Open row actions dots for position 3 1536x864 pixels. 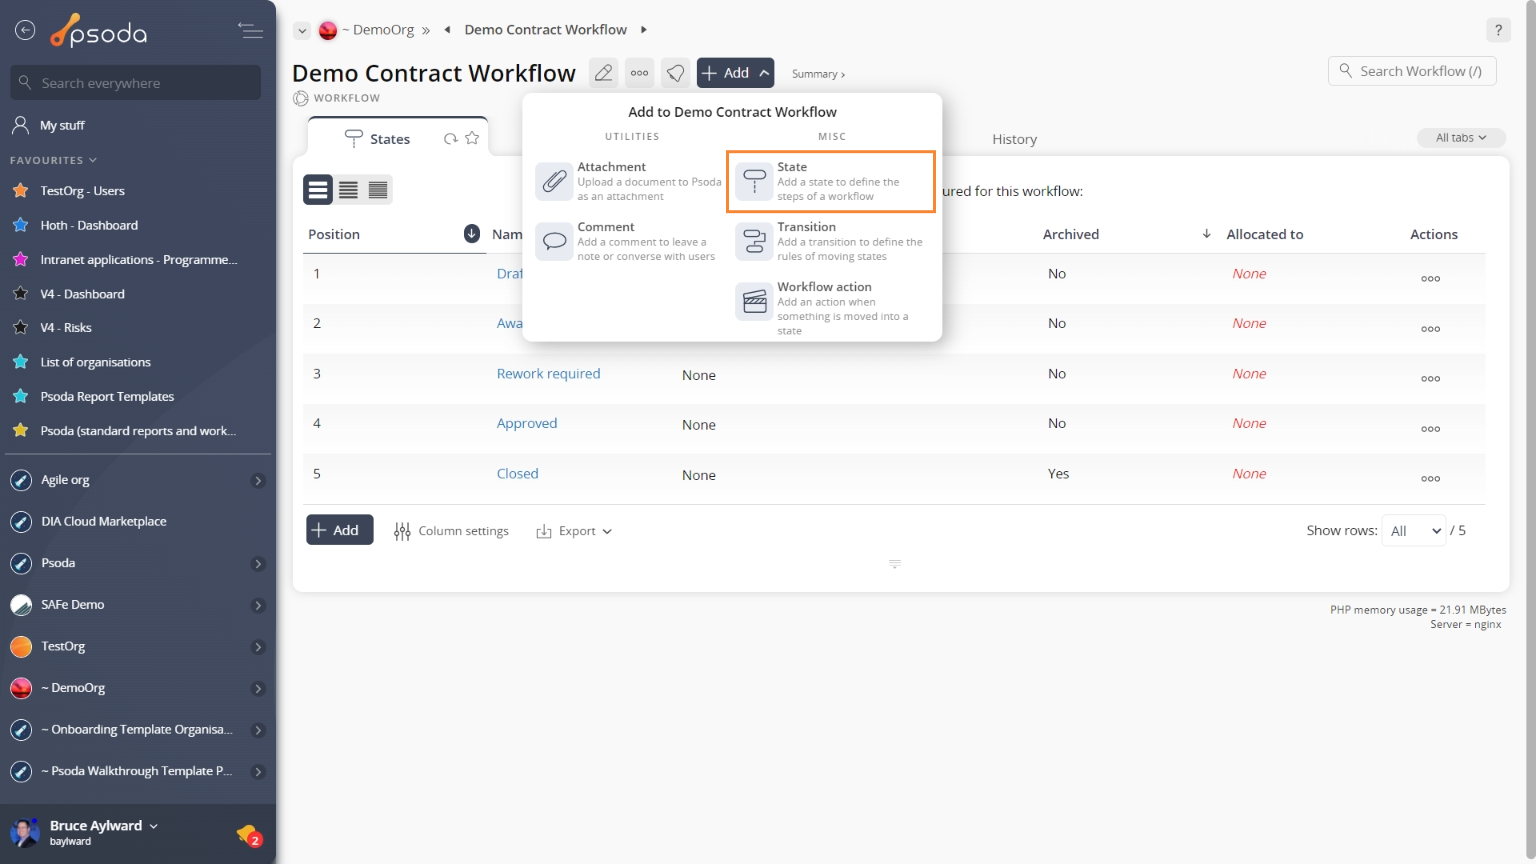[1431, 379]
